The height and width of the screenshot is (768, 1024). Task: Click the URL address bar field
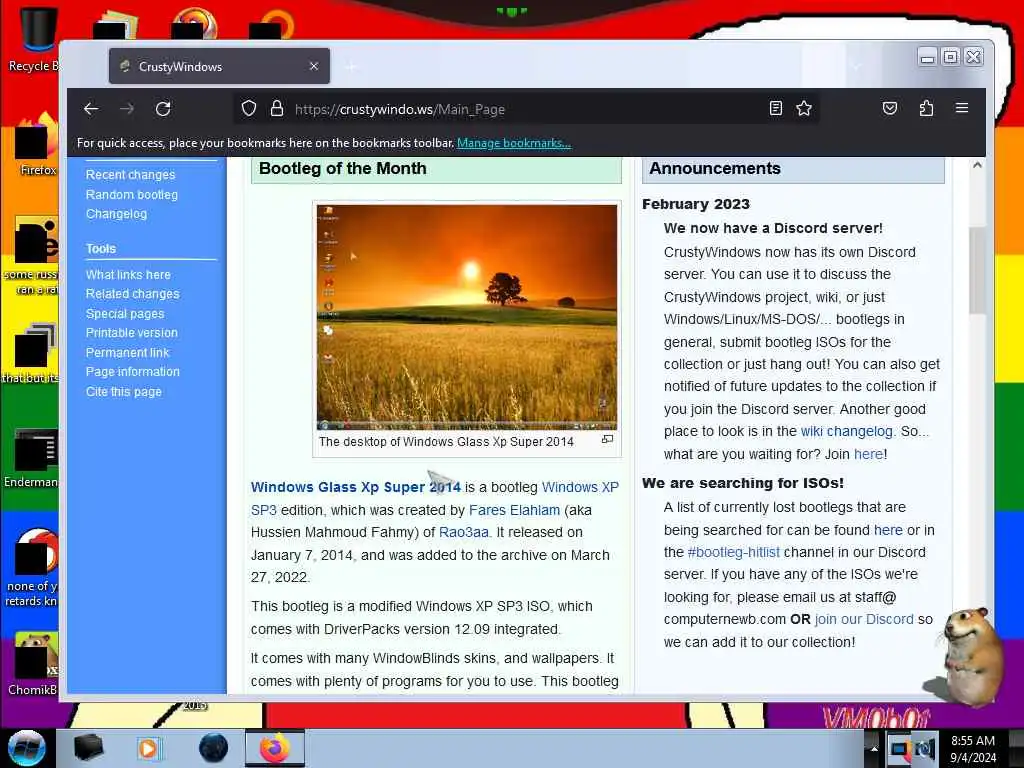[526, 109]
